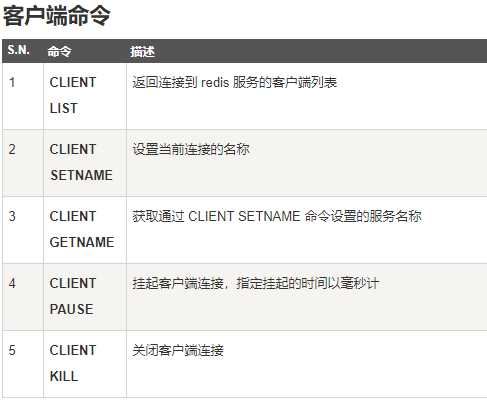Click the S.N. column header

tap(18, 50)
